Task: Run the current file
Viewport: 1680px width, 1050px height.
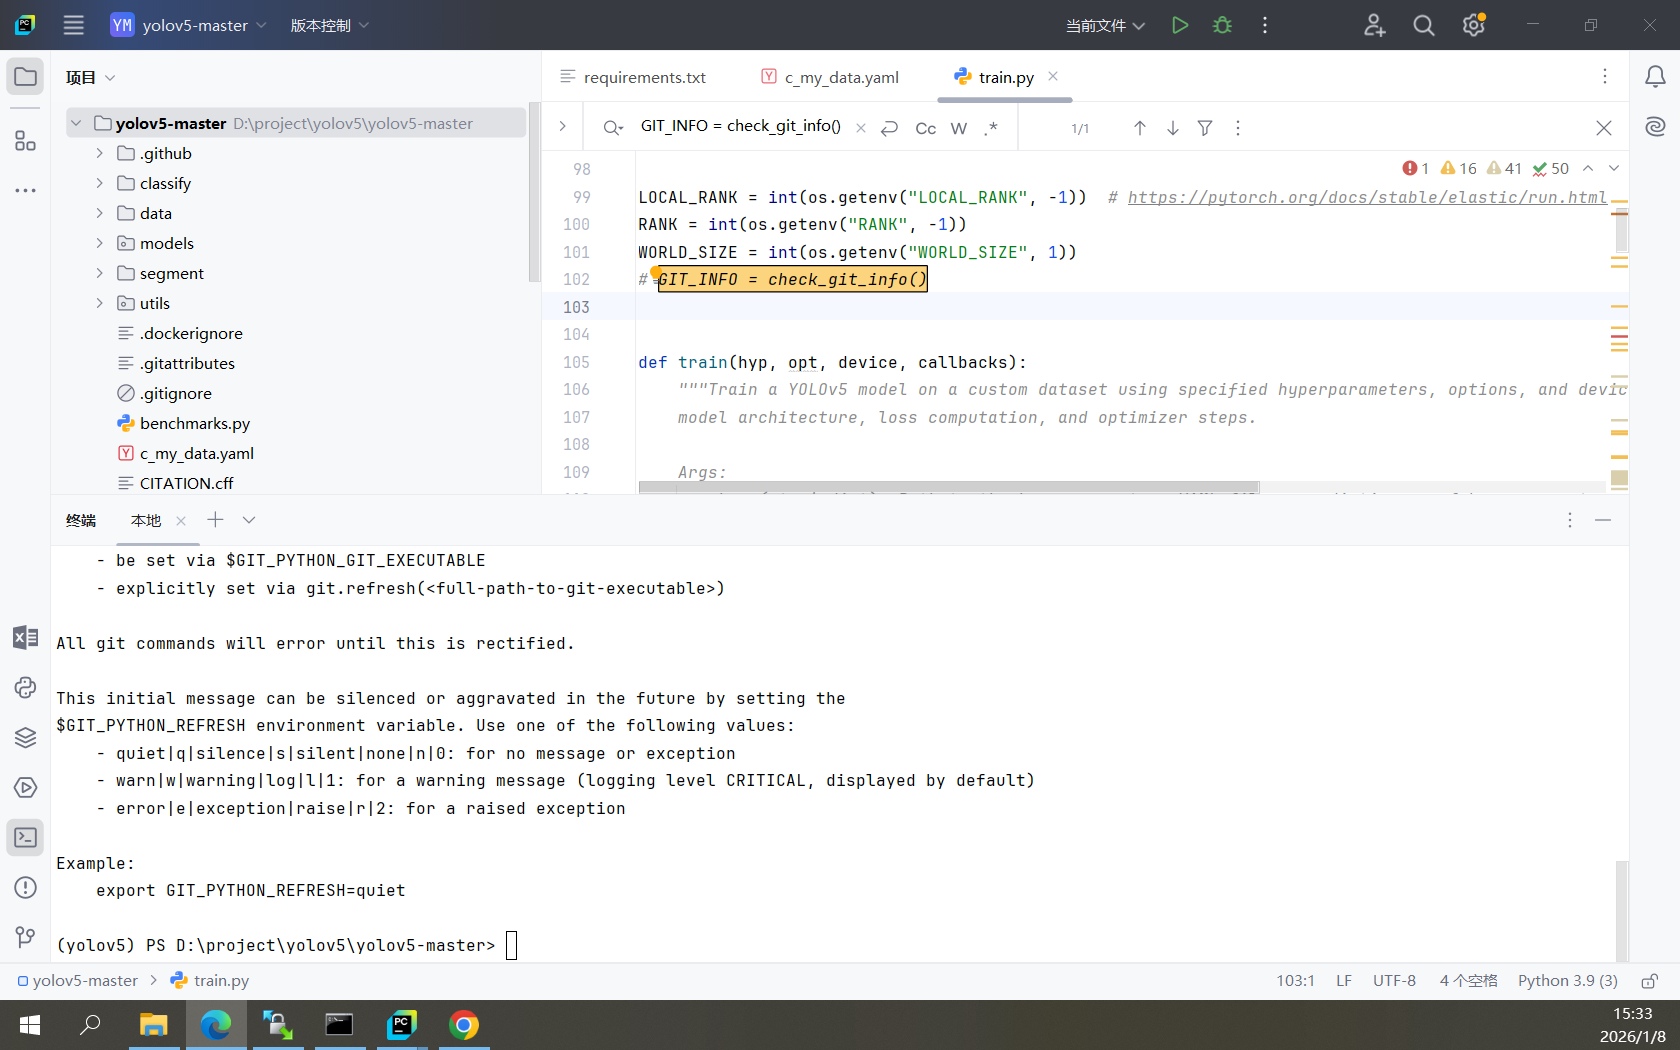Action: tap(1180, 25)
